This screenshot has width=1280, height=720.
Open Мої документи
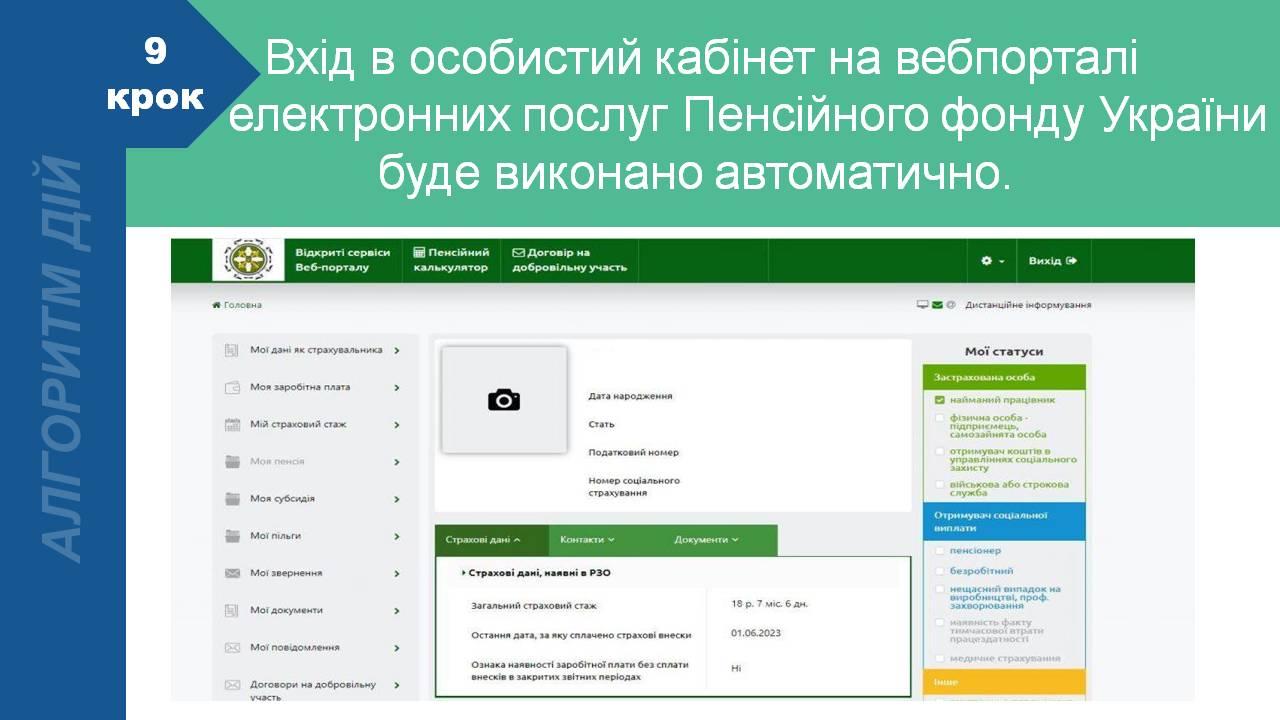(x=286, y=610)
